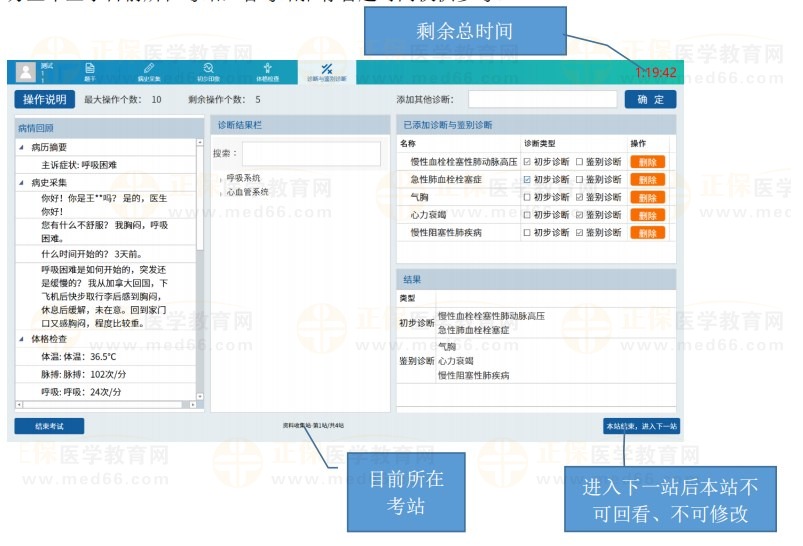The image size is (803, 546).
Task: Toggle 鉴别诊断 for 急性肺血栓栓塞症
Action: click(x=579, y=180)
